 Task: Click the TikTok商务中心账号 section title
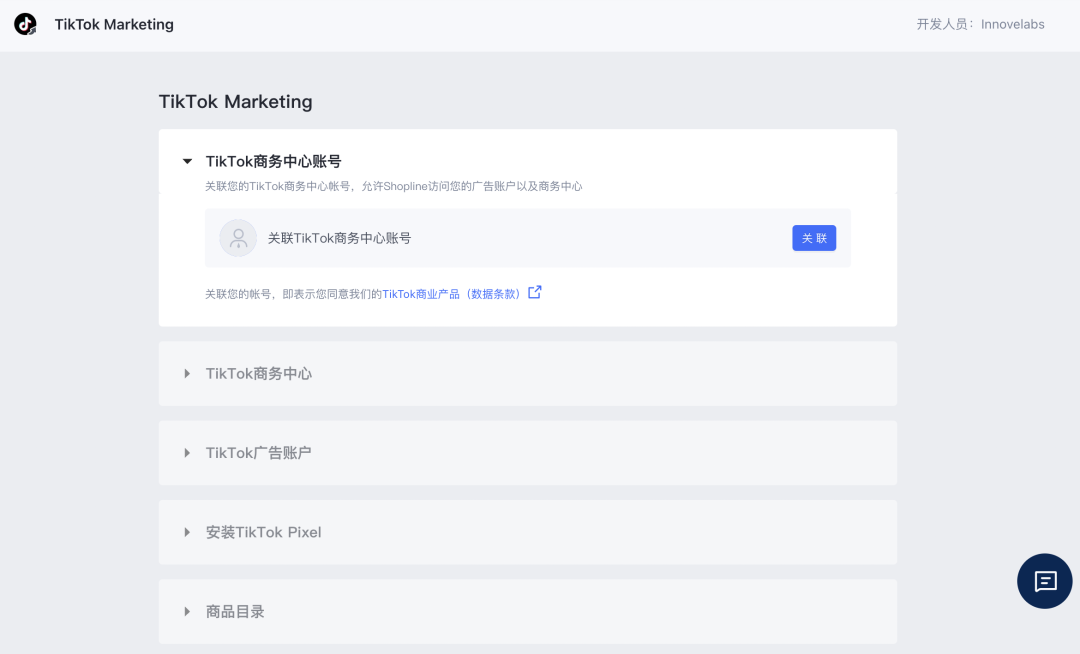click(275, 160)
